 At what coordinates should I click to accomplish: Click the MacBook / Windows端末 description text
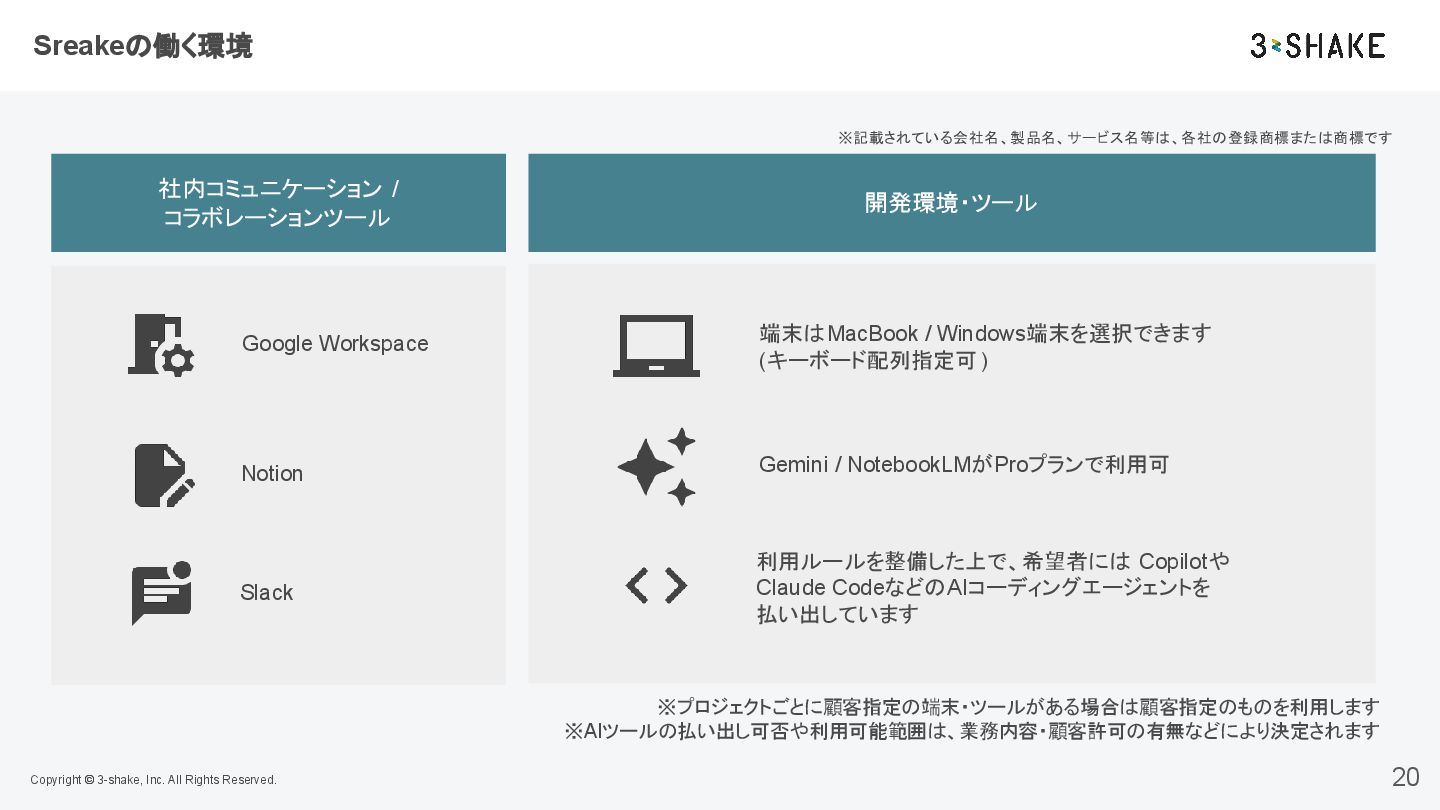pos(985,346)
